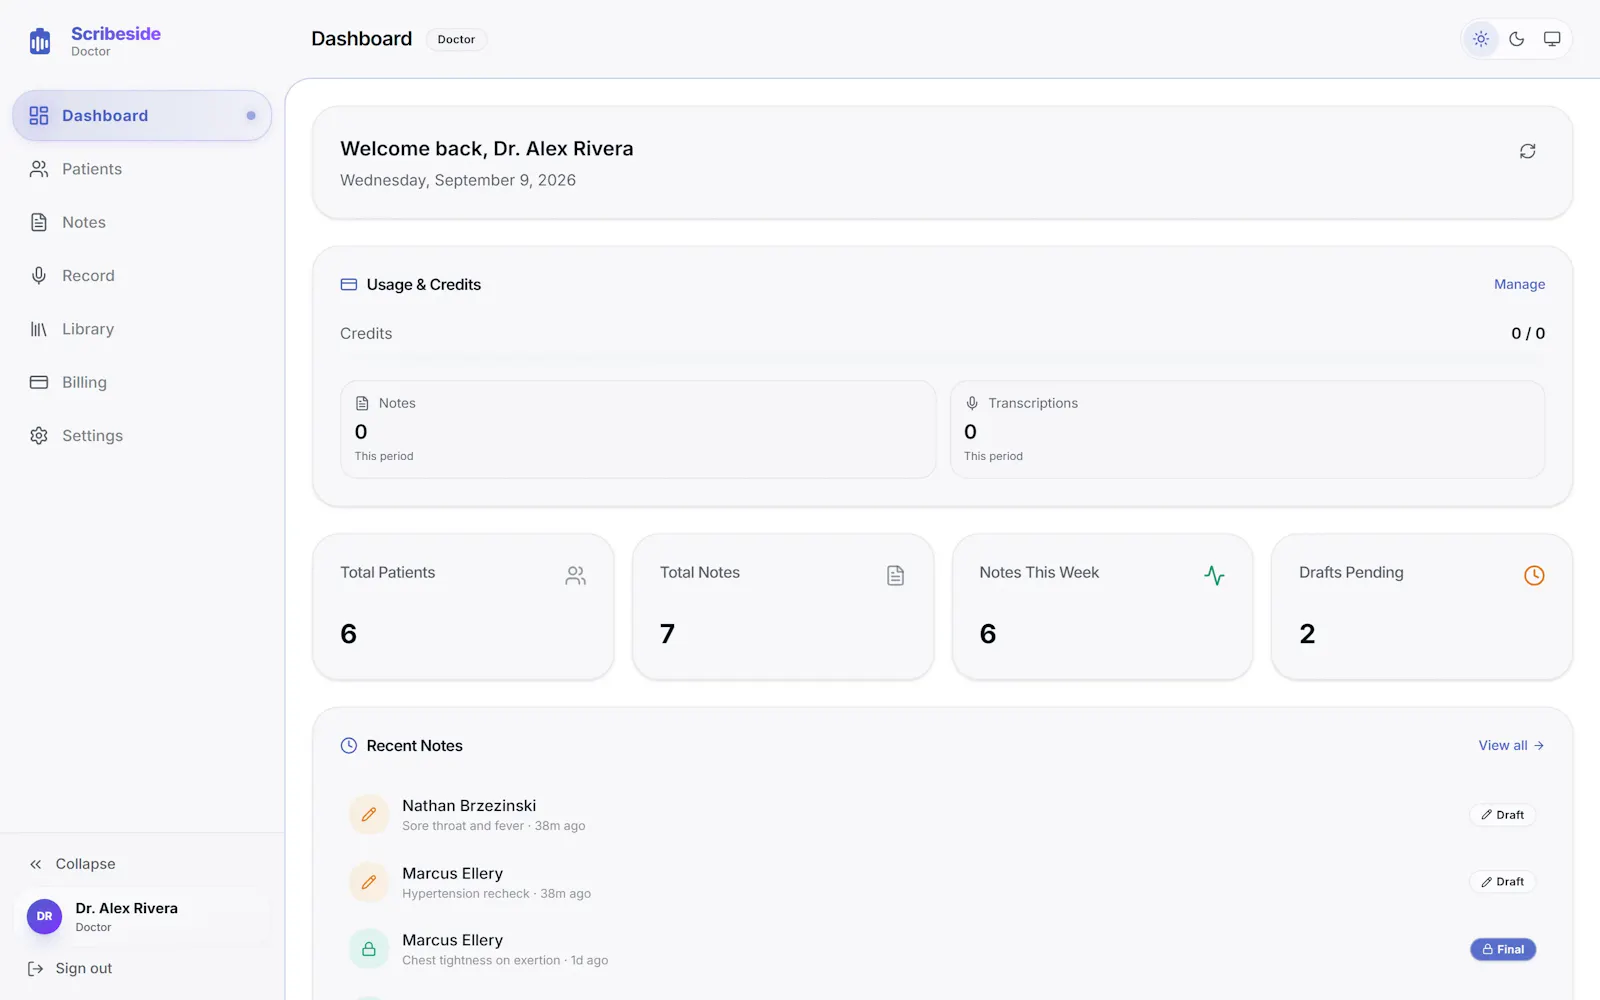Open the Total Patients stat card

click(463, 607)
